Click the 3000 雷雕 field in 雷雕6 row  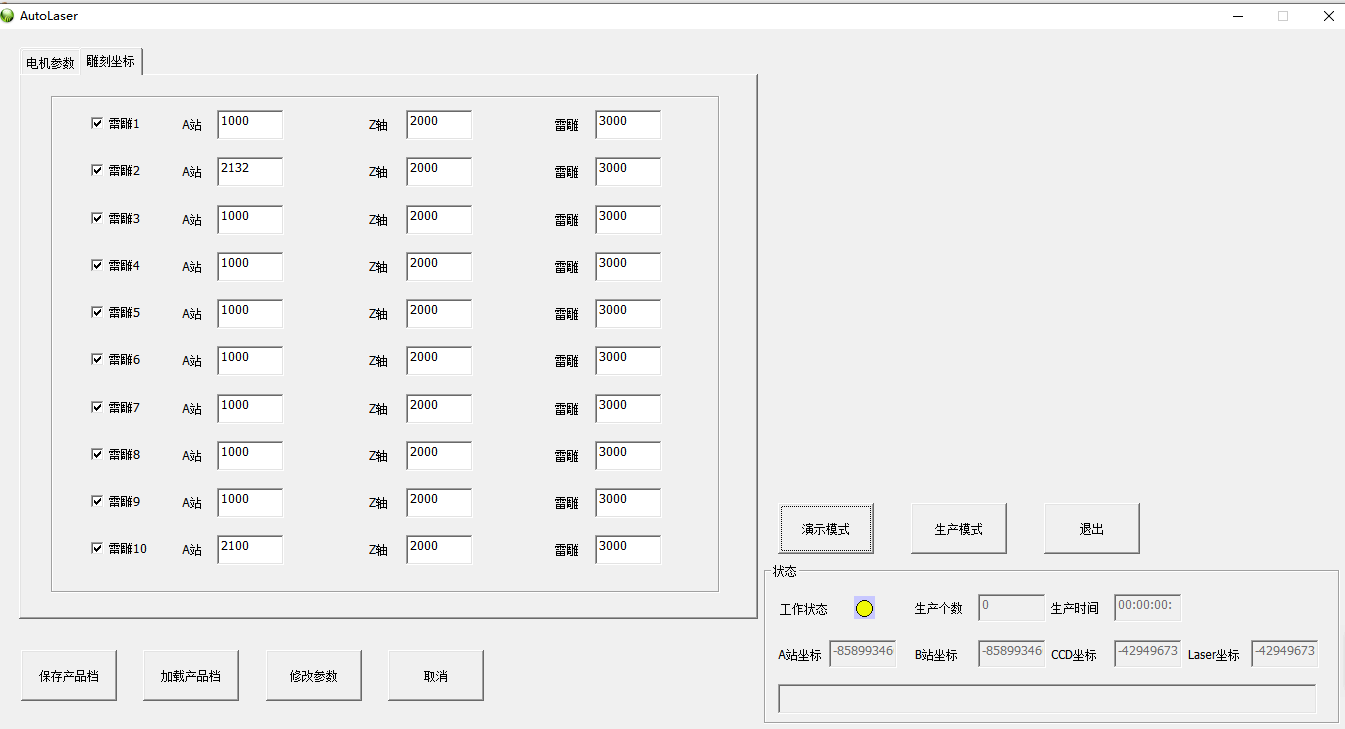click(628, 361)
